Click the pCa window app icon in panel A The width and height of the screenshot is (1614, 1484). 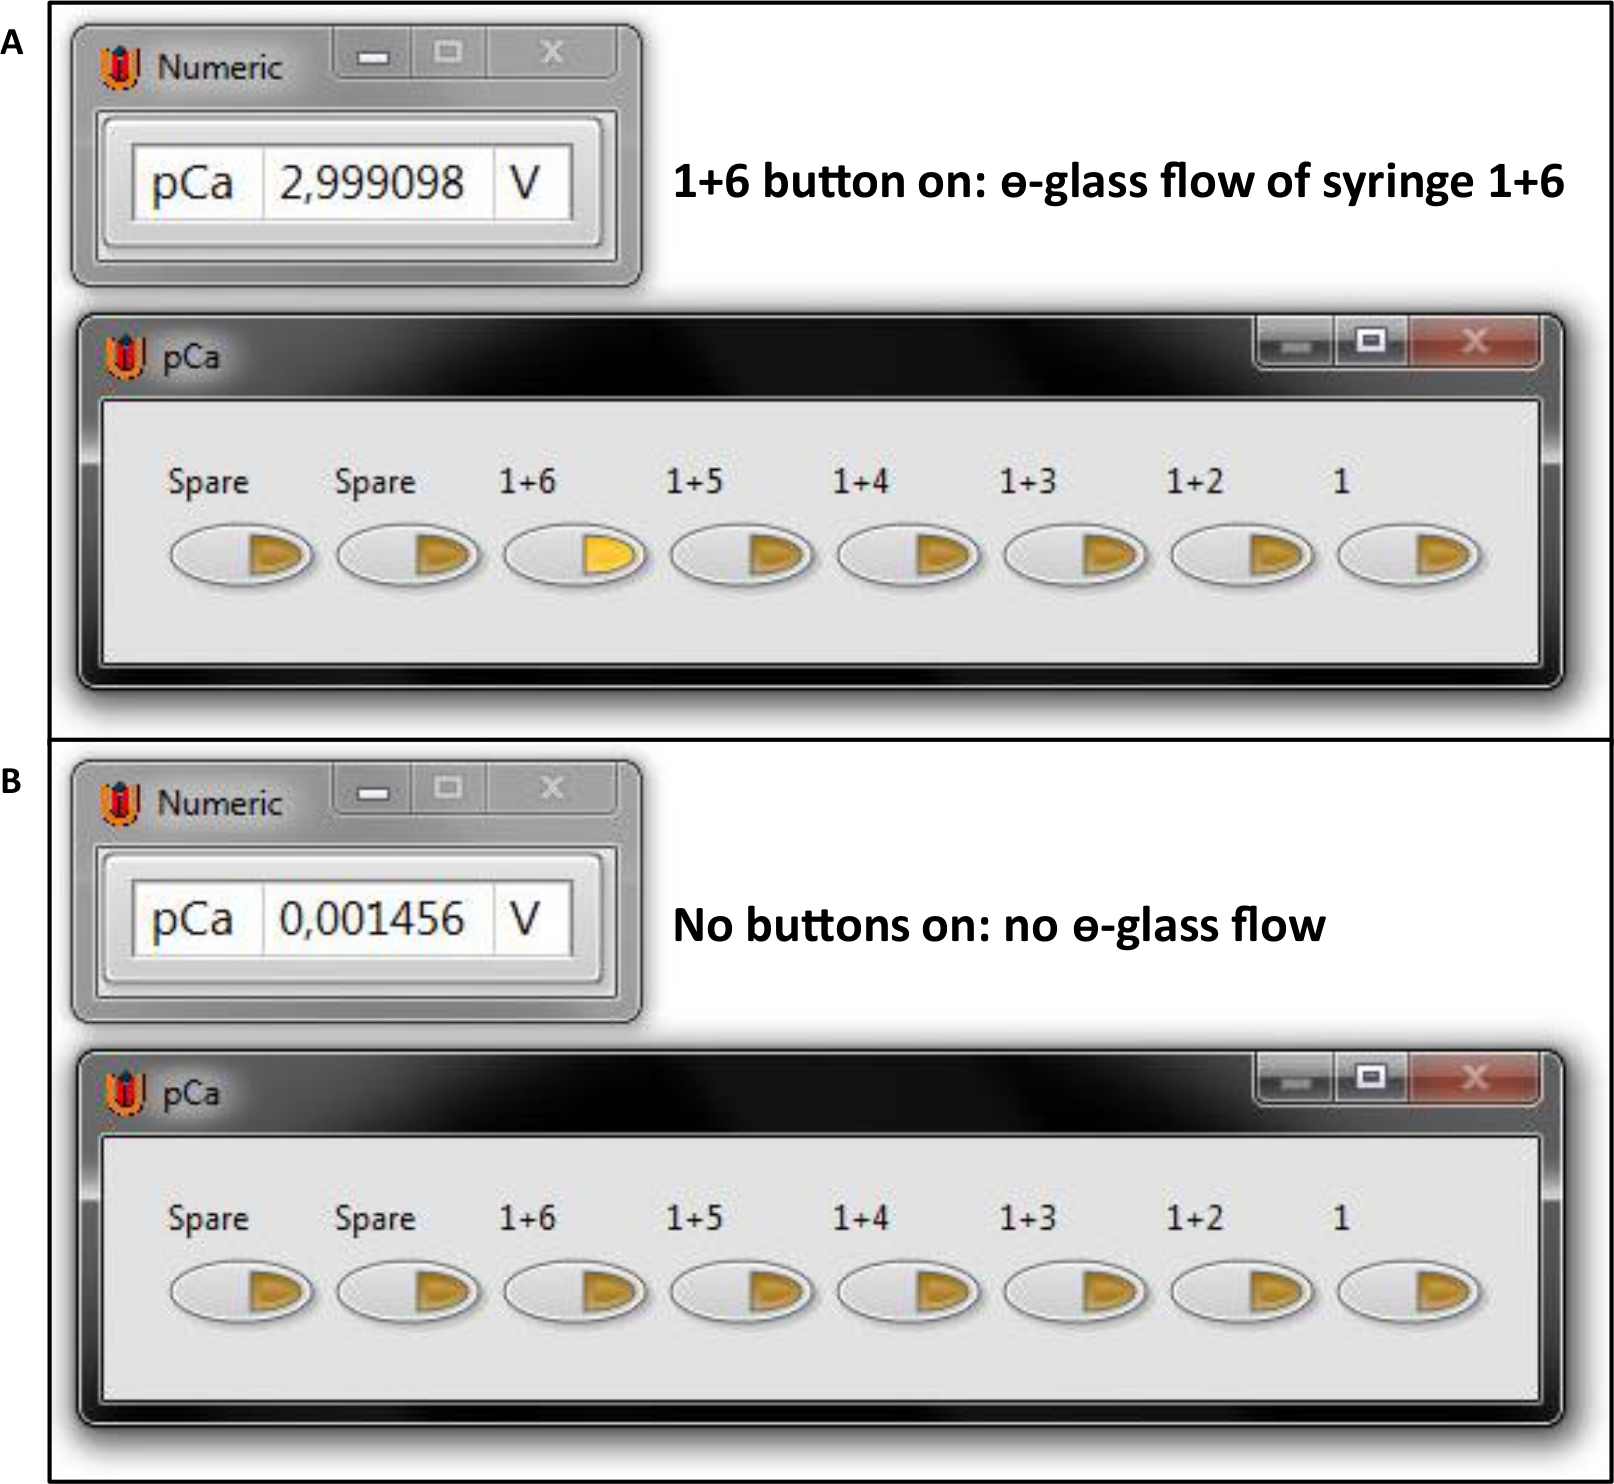pos(124,357)
